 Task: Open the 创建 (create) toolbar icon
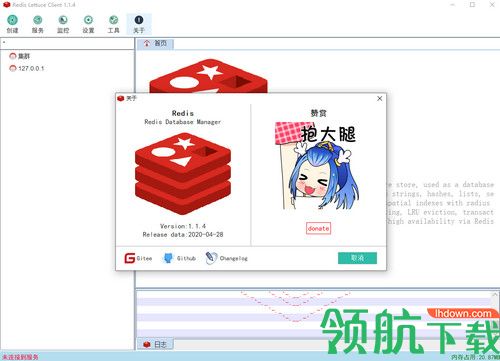(x=12, y=24)
